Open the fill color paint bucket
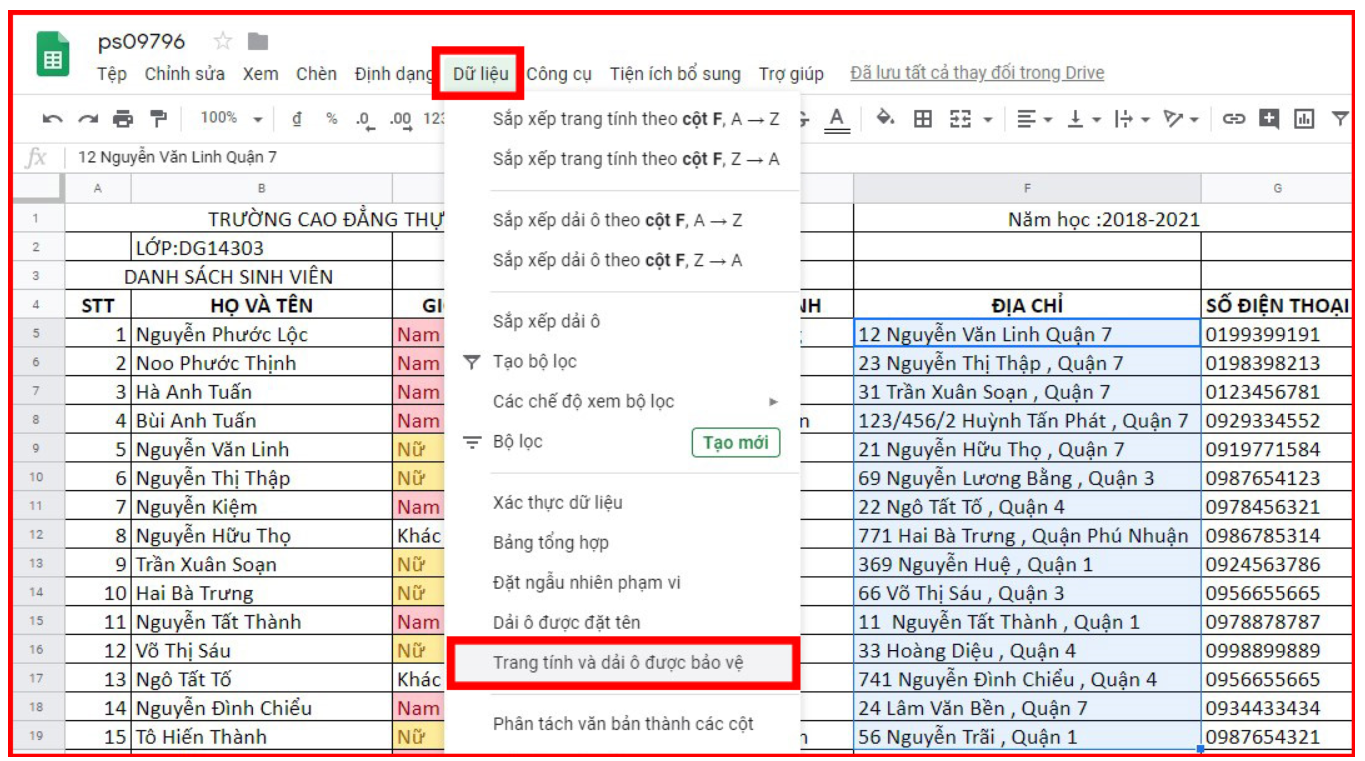This screenshot has width=1365, height=761. 885,119
